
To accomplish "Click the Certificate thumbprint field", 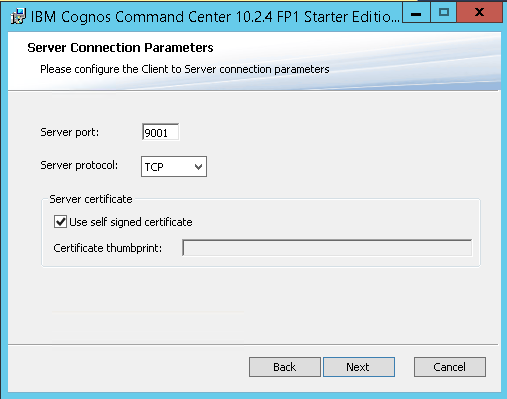I will (x=327, y=248).
